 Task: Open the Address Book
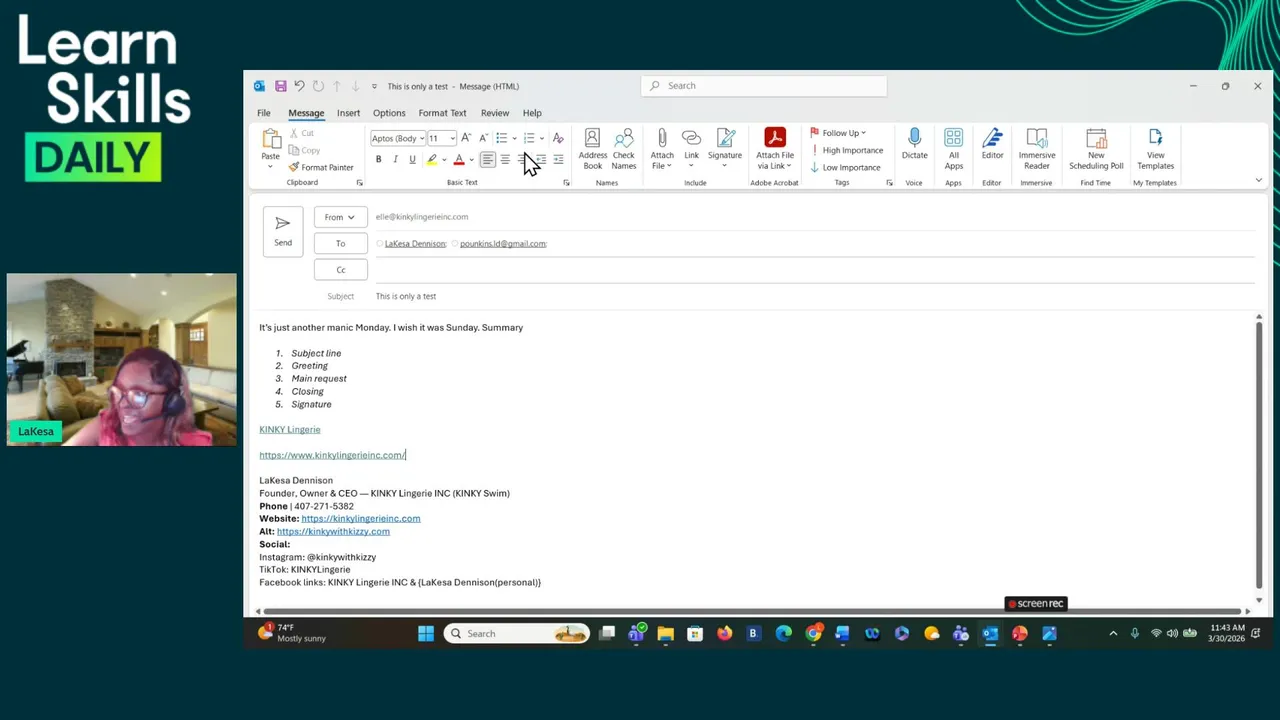(x=592, y=149)
